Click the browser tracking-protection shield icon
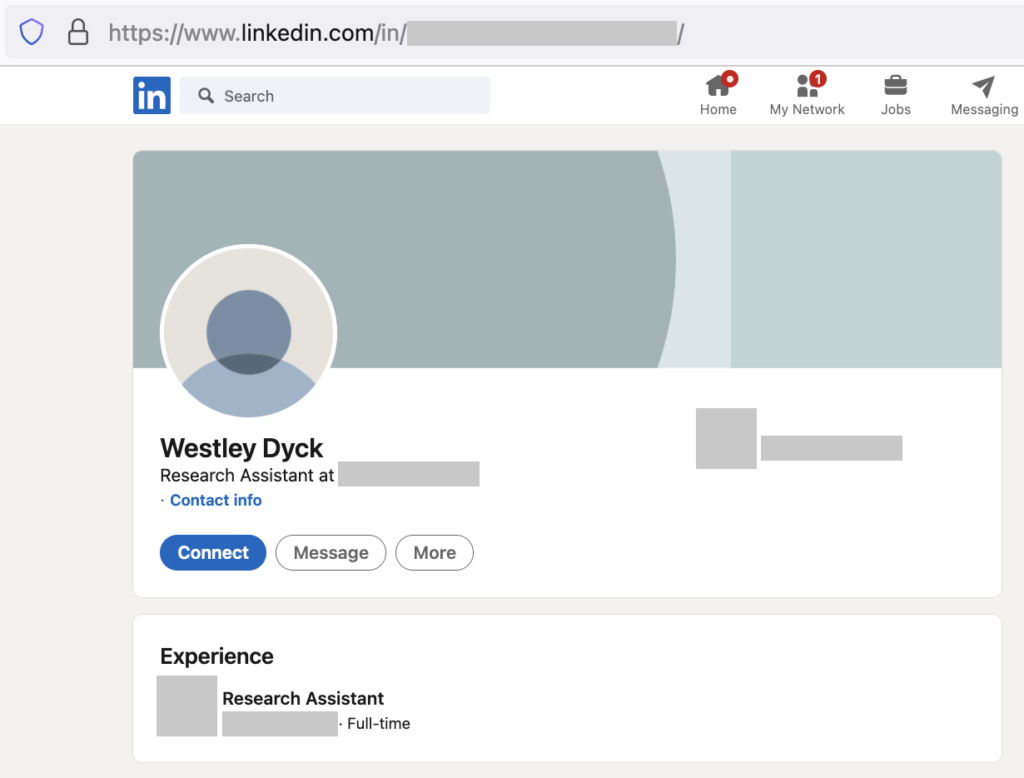The width and height of the screenshot is (1024, 778). point(31,31)
